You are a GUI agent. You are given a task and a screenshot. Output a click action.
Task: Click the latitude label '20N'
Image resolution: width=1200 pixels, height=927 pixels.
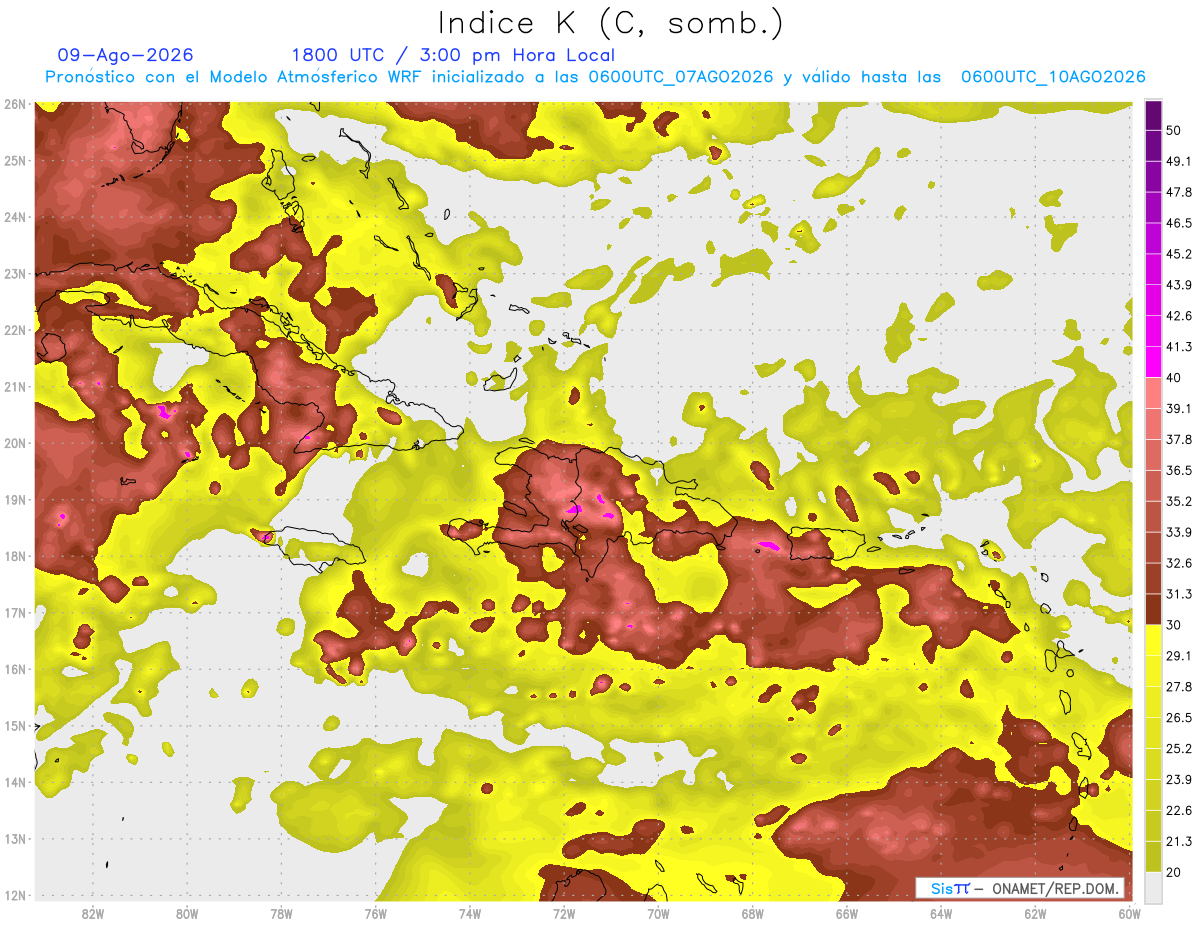(x=15, y=443)
